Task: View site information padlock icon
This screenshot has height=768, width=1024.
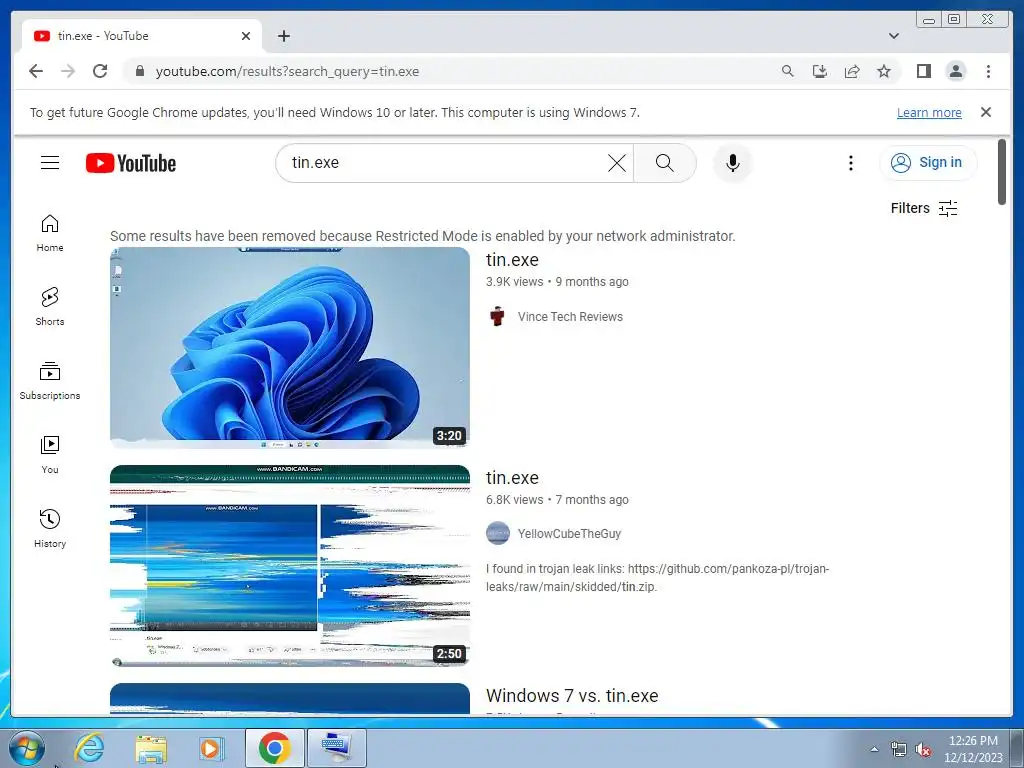Action: (x=139, y=71)
